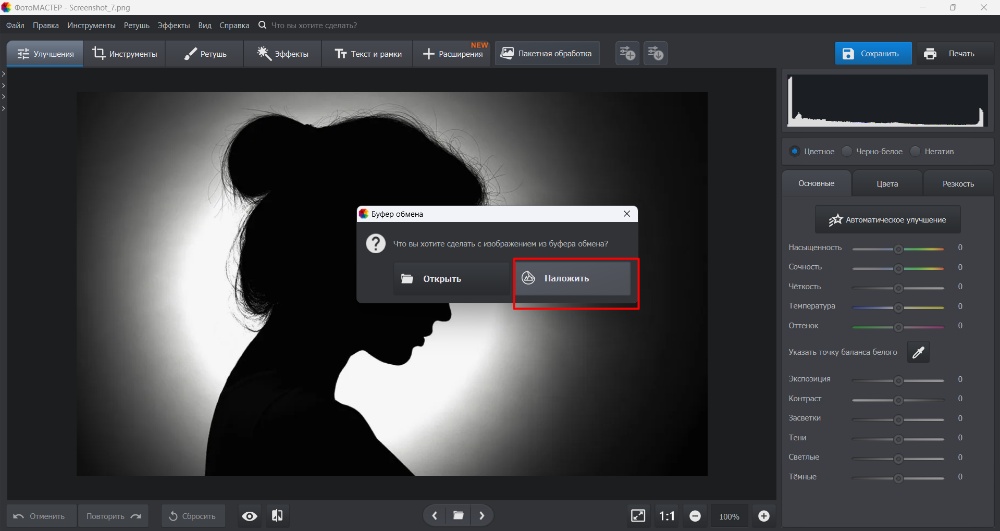Click the load preset icon with down arrow
The image size is (1000, 531).
click(655, 54)
